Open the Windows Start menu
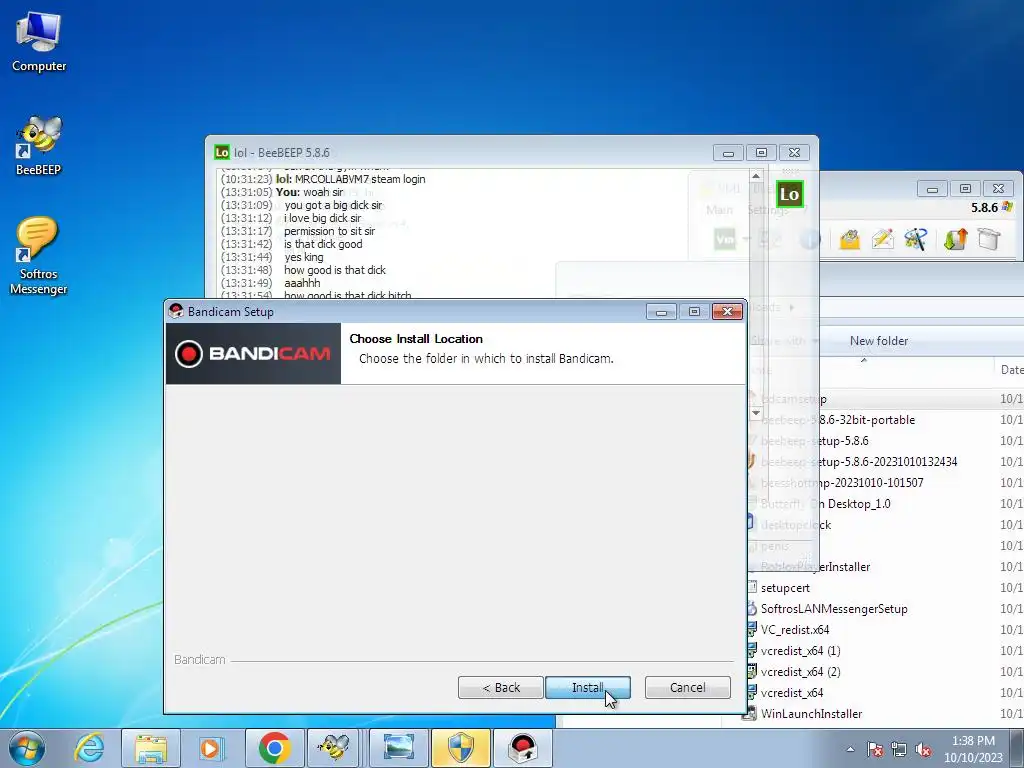Screen dimensions: 1024x768 pos(27,748)
